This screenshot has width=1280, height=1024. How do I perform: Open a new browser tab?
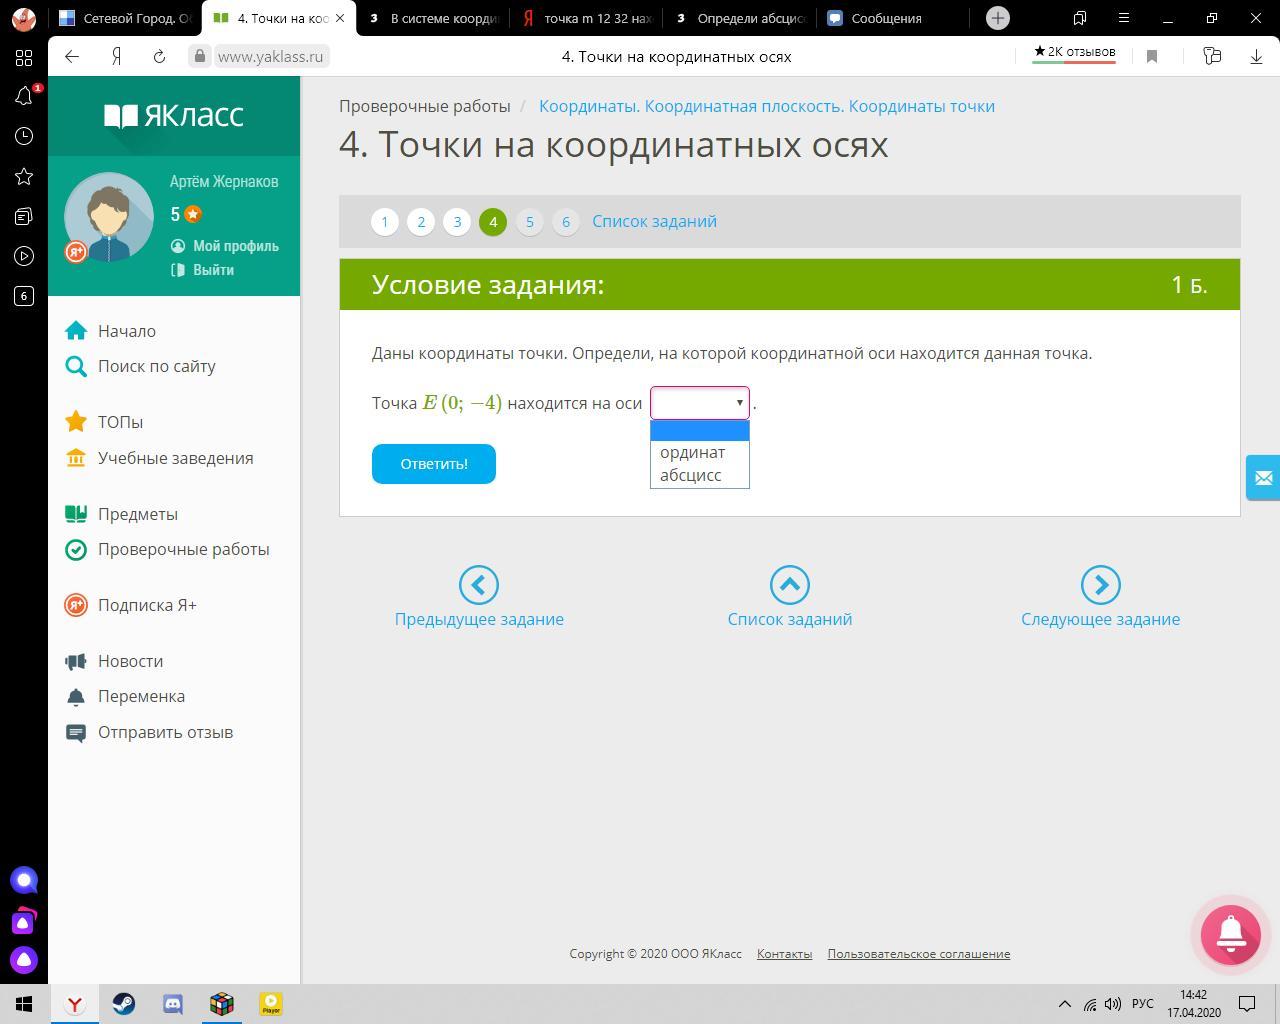point(997,18)
